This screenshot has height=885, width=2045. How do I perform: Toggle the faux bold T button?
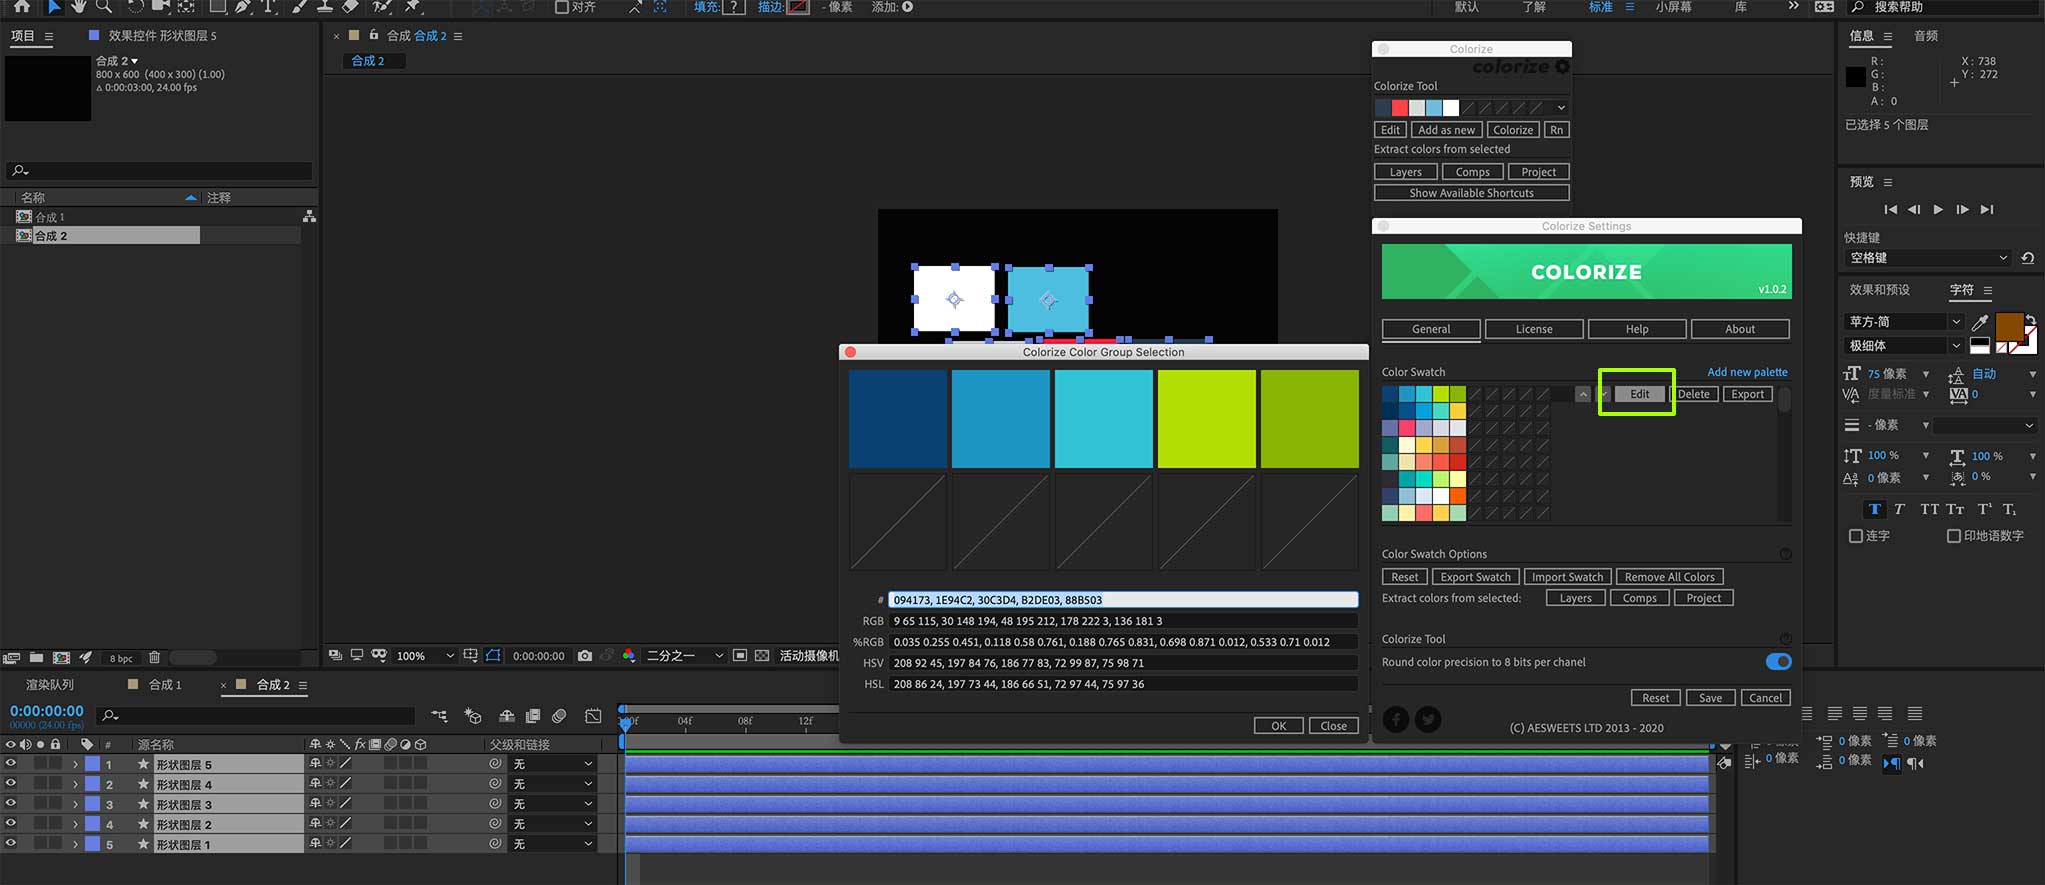(x=1875, y=509)
